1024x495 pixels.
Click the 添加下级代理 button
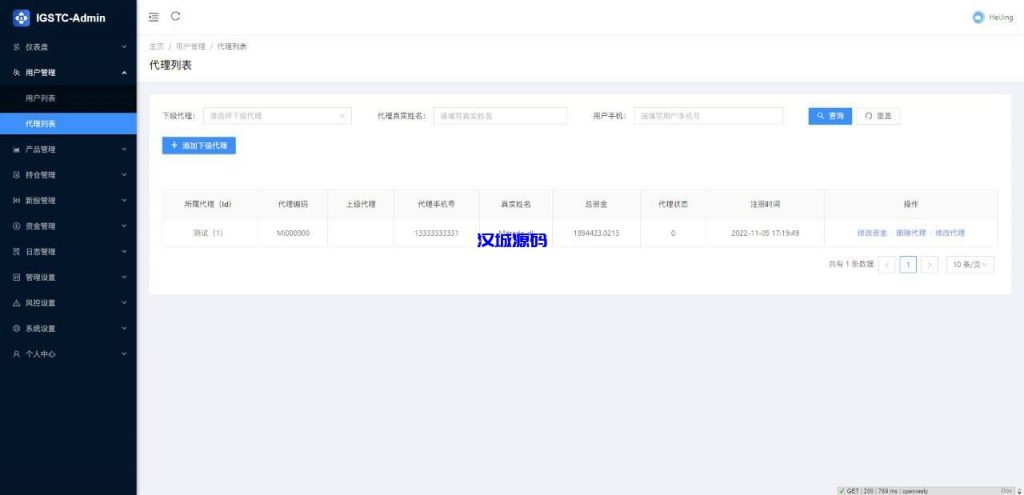tap(199, 146)
